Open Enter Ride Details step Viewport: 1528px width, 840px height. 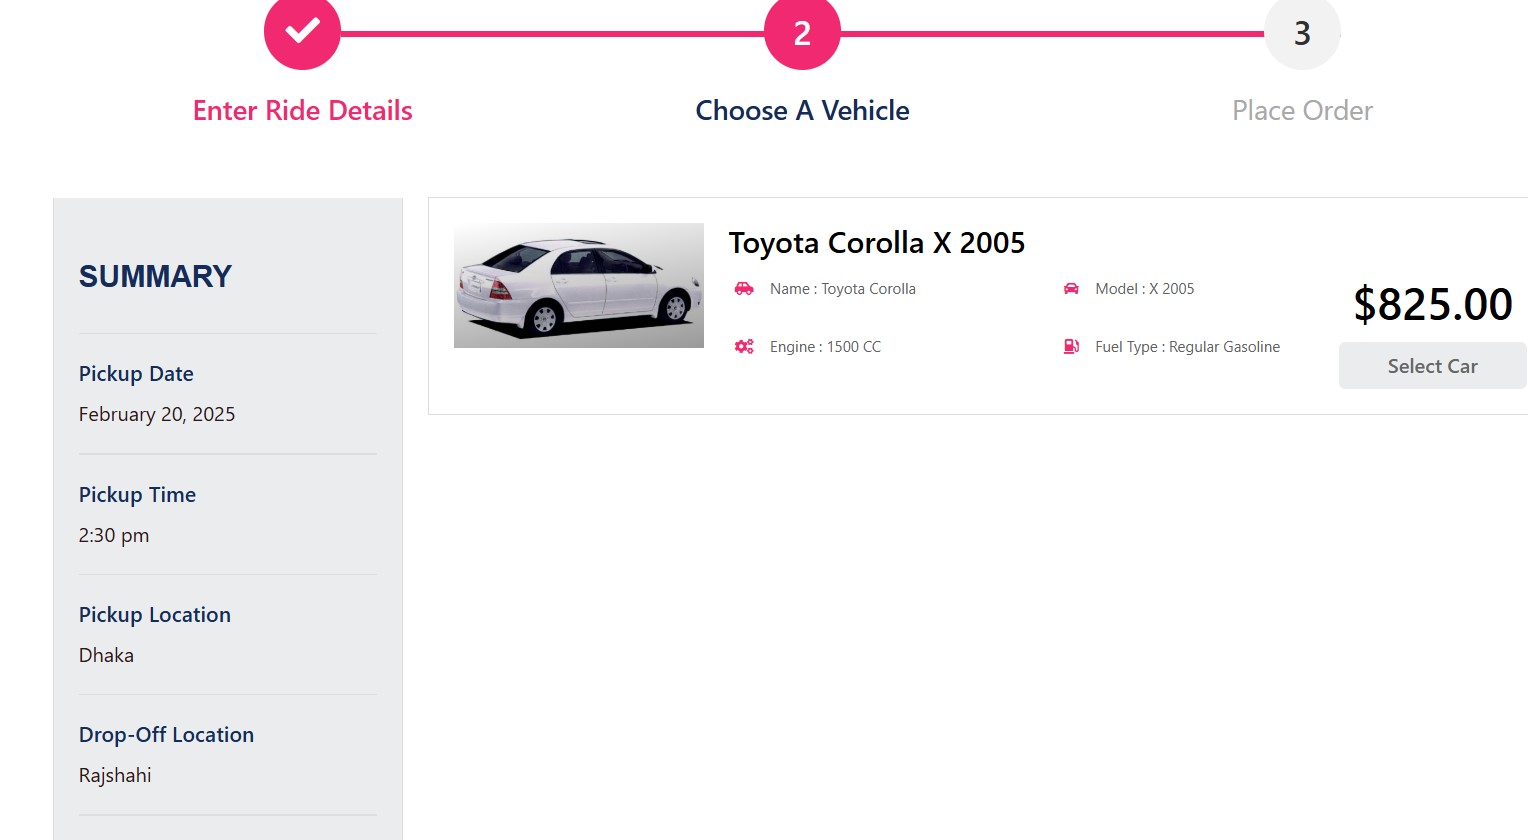(x=302, y=110)
